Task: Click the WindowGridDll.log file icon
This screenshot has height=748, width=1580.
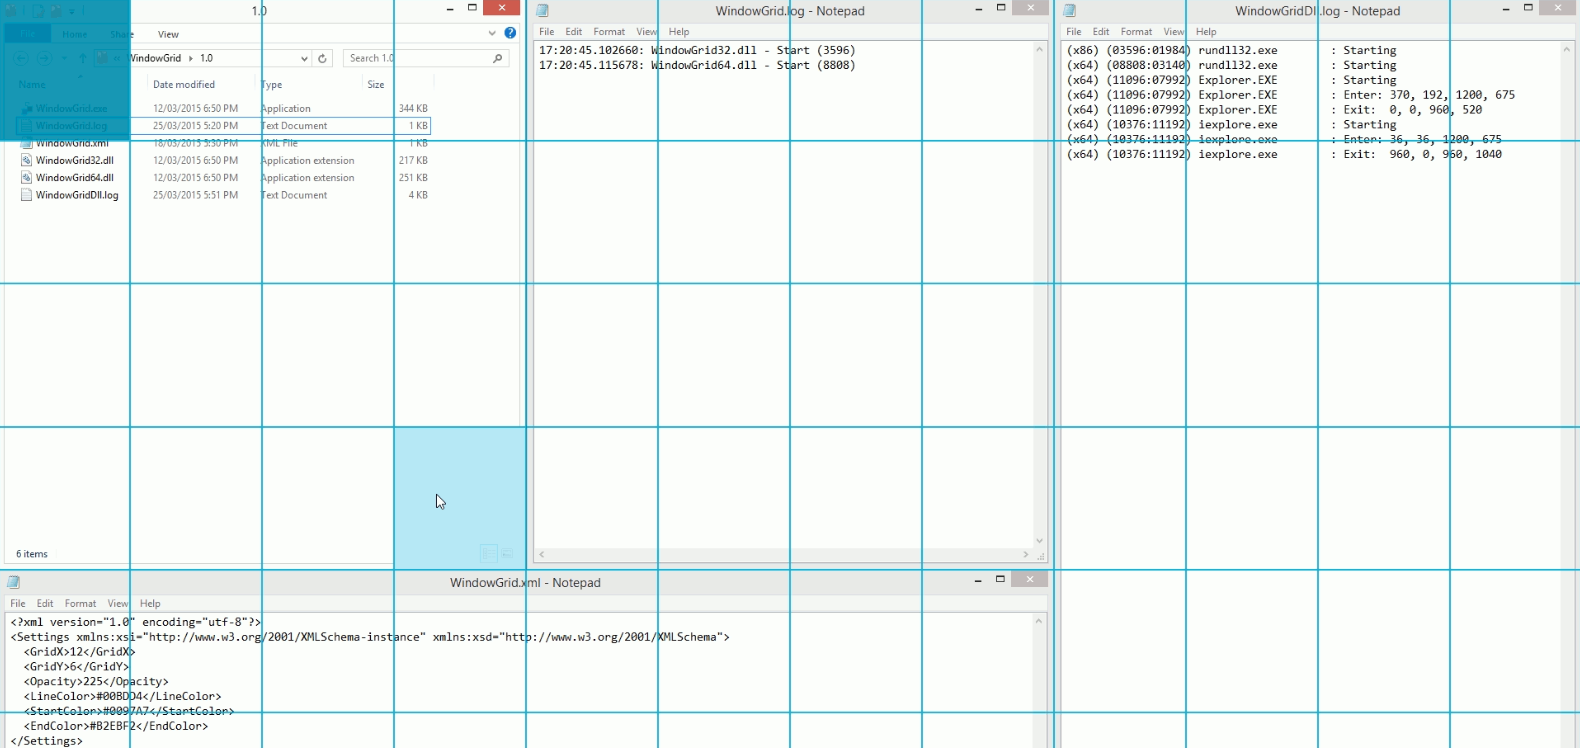Action: pyautogui.click(x=27, y=195)
